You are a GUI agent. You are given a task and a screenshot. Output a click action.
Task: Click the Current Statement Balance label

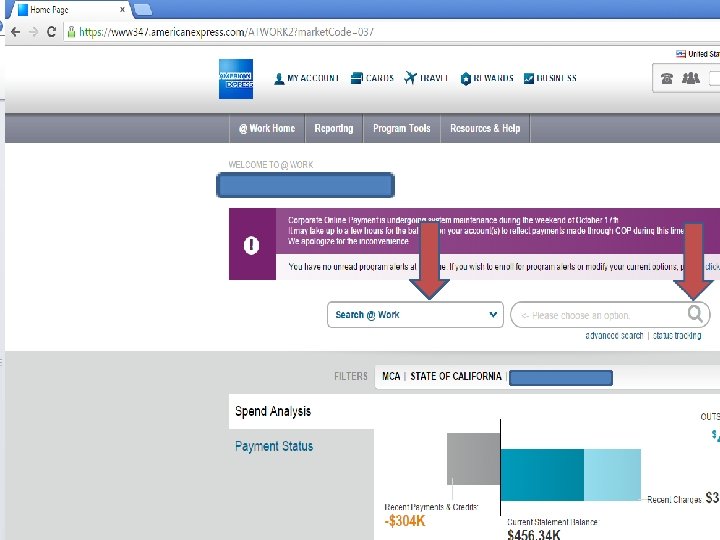[x=552, y=522]
